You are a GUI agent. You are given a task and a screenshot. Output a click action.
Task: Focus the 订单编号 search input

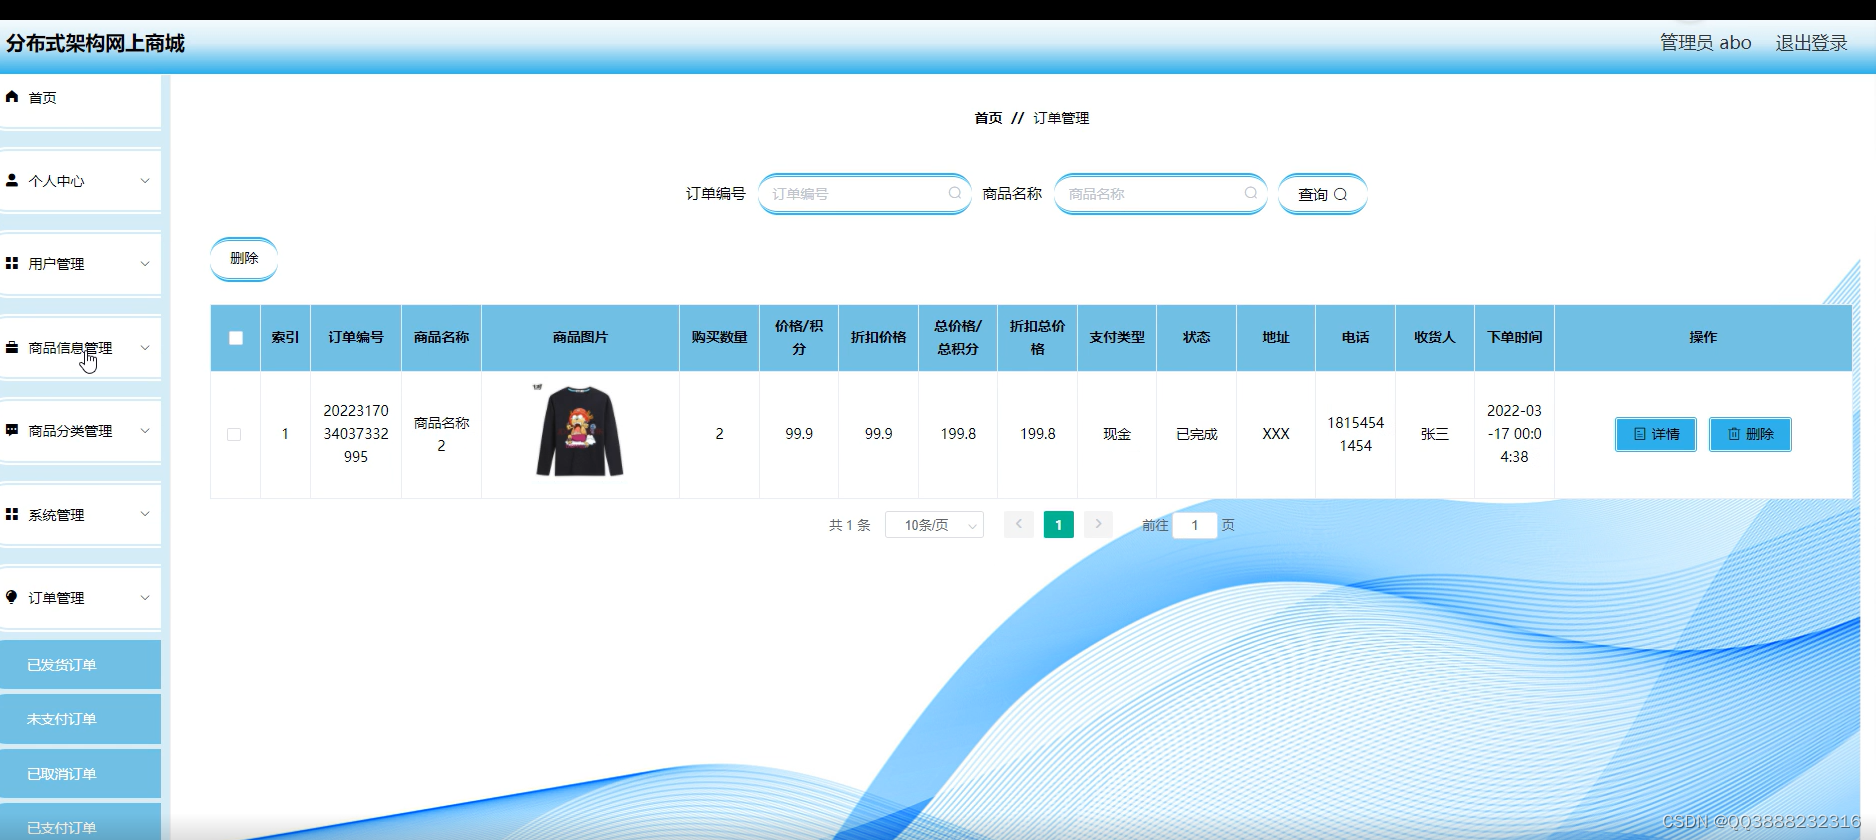click(x=864, y=194)
